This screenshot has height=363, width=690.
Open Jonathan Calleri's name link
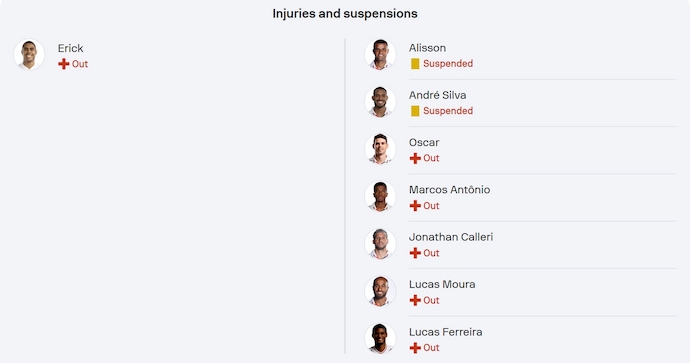pyautogui.click(x=451, y=237)
